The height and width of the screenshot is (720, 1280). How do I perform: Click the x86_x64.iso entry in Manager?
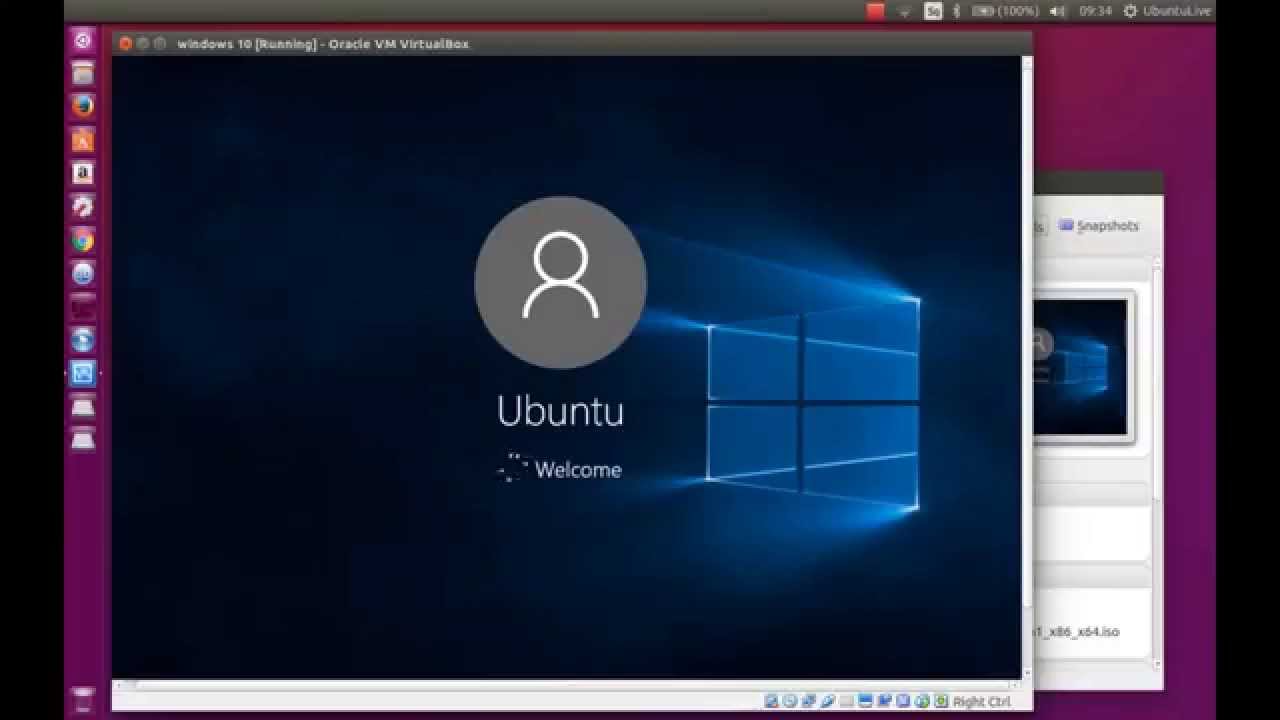(x=1075, y=632)
